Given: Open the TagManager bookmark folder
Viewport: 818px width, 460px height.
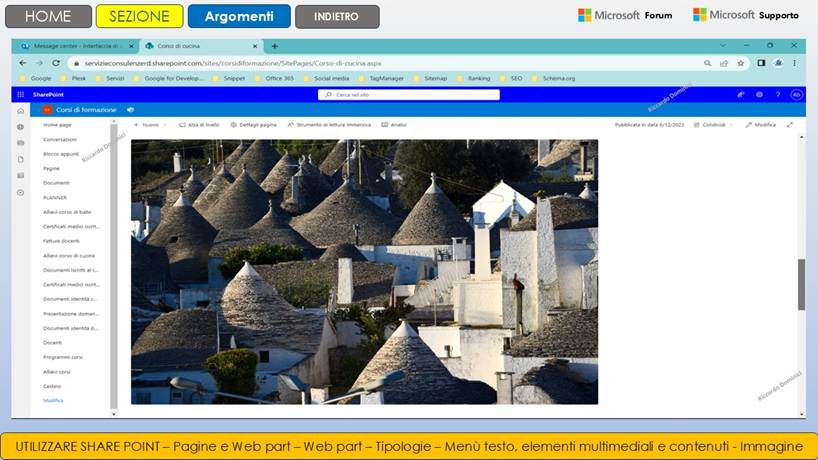Looking at the screenshot, I should tap(381, 78).
